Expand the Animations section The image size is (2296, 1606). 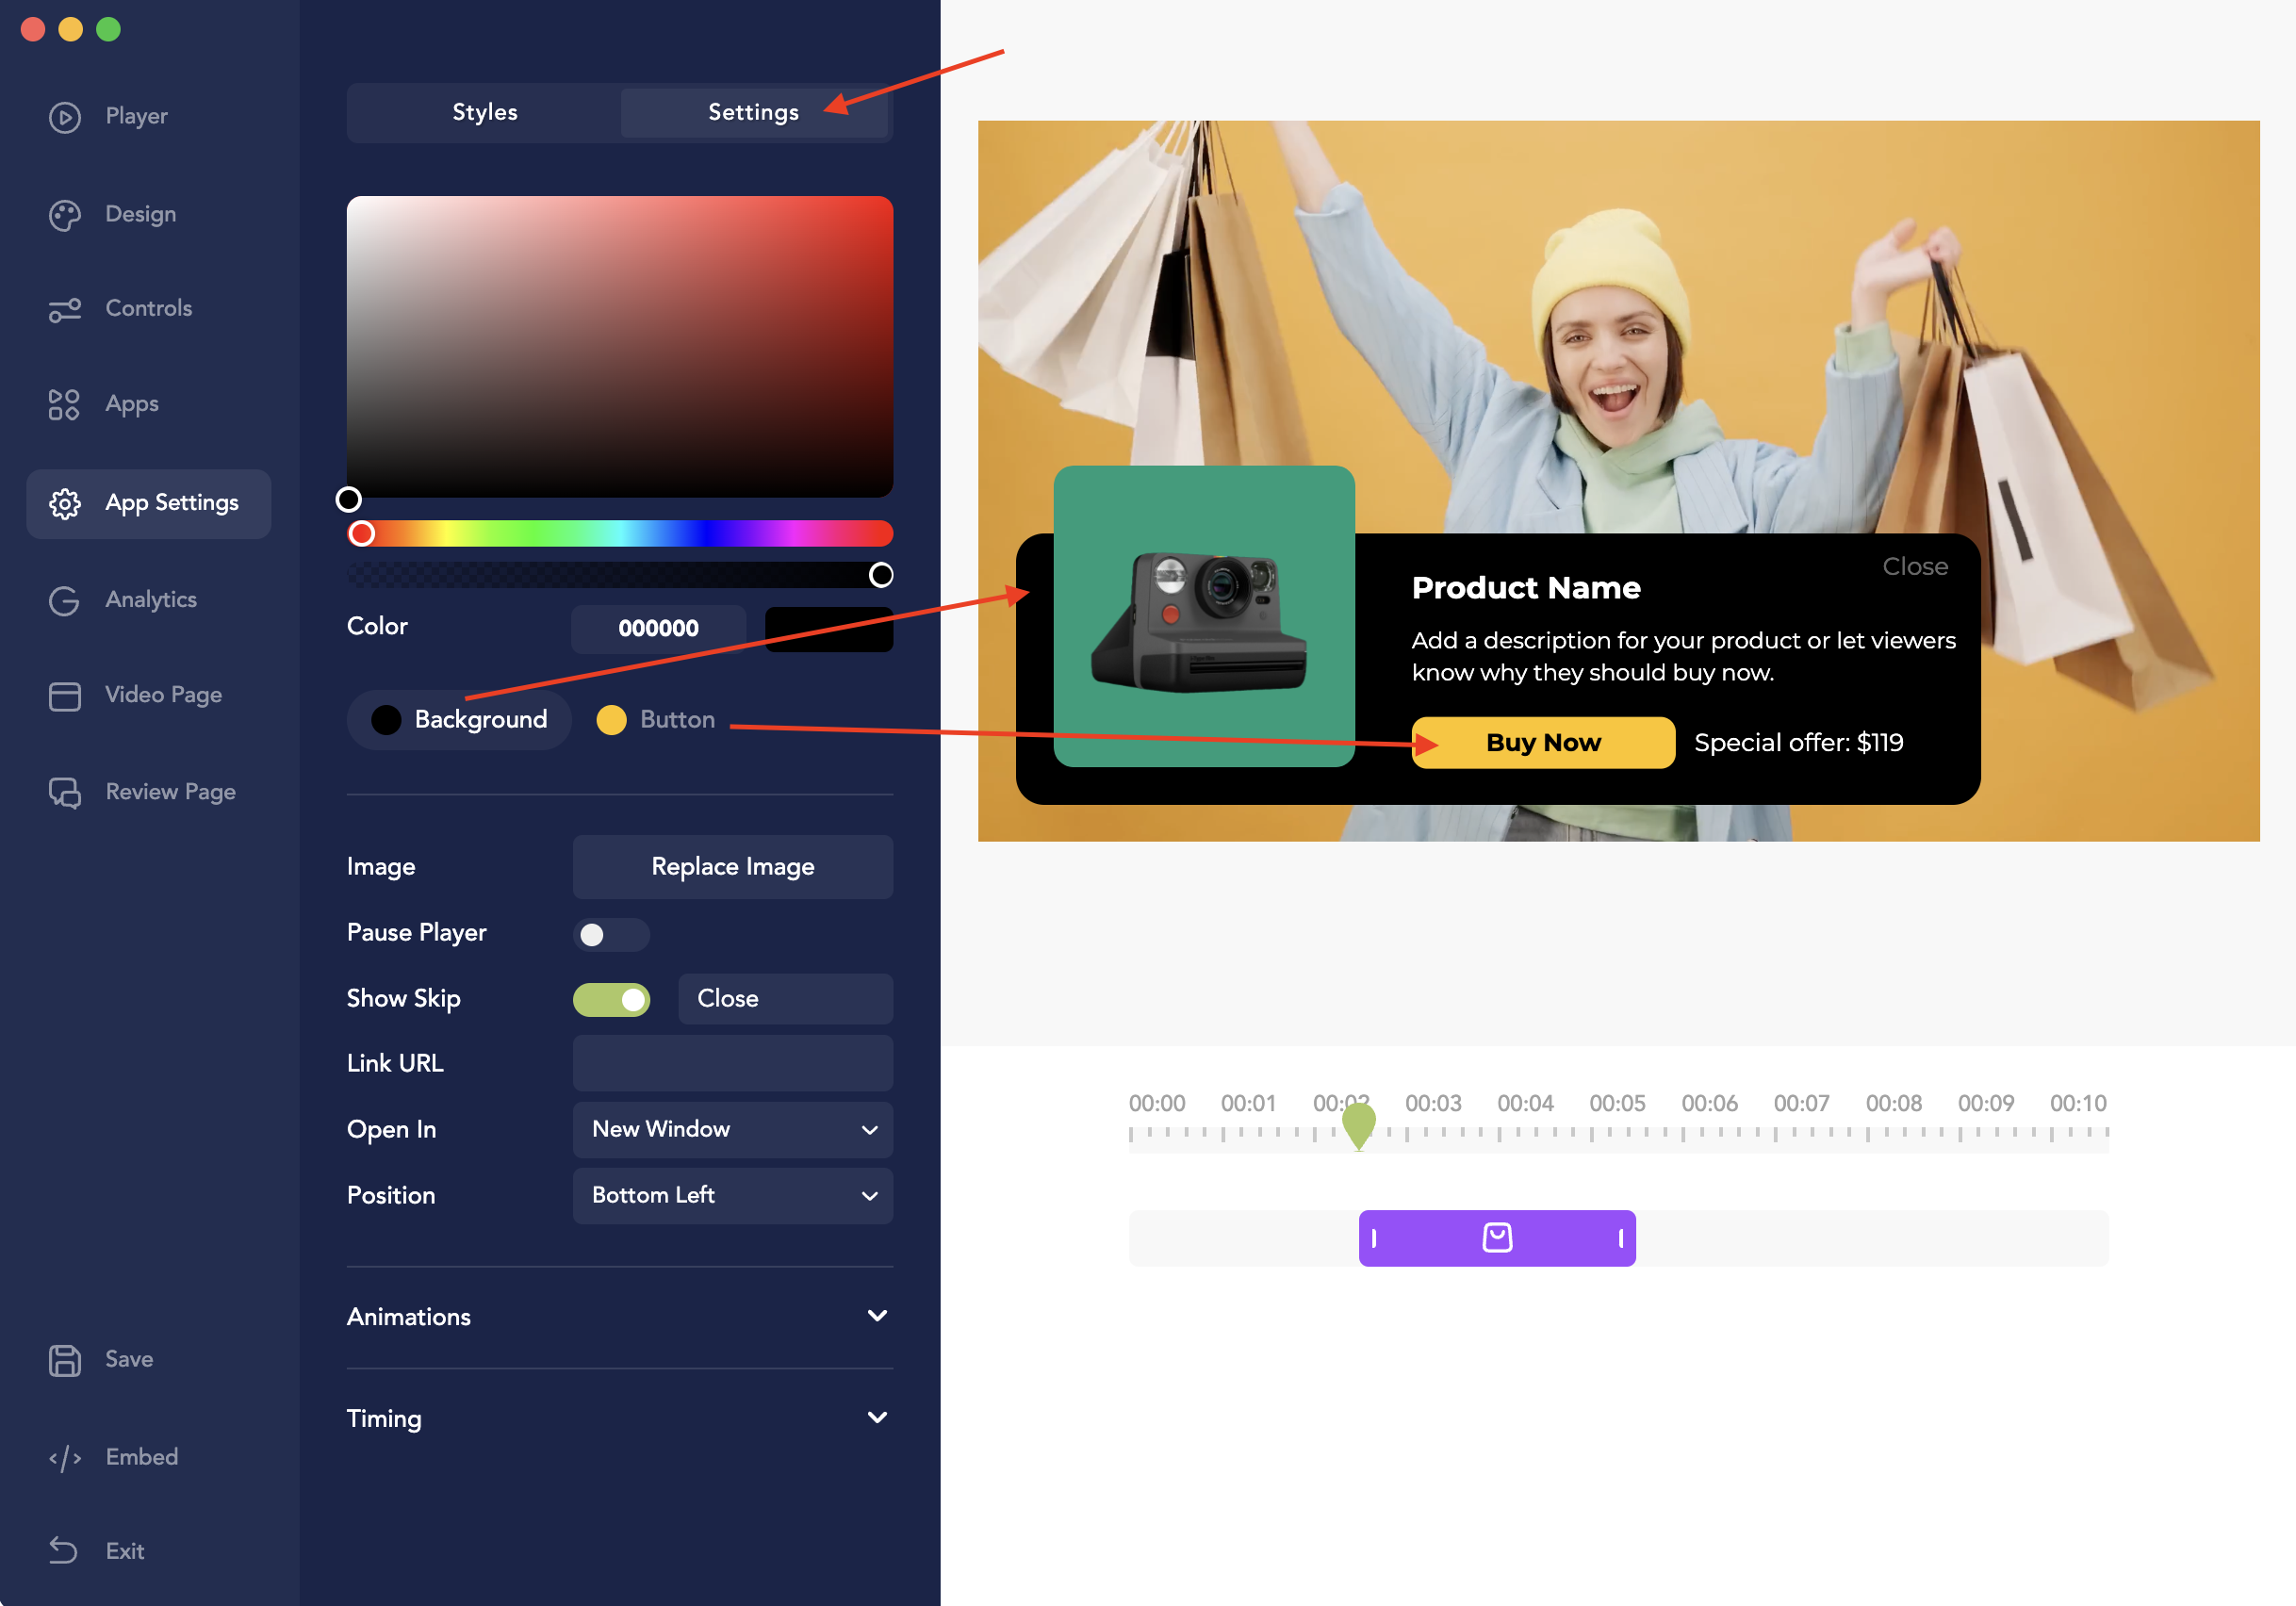[619, 1317]
